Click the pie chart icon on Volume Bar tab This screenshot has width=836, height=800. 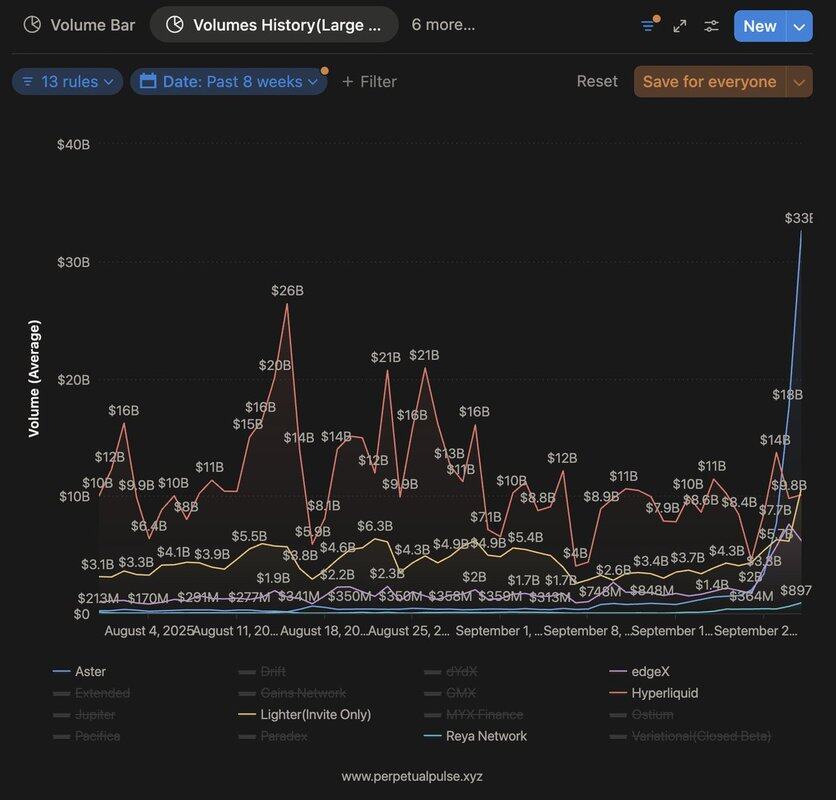tap(33, 25)
